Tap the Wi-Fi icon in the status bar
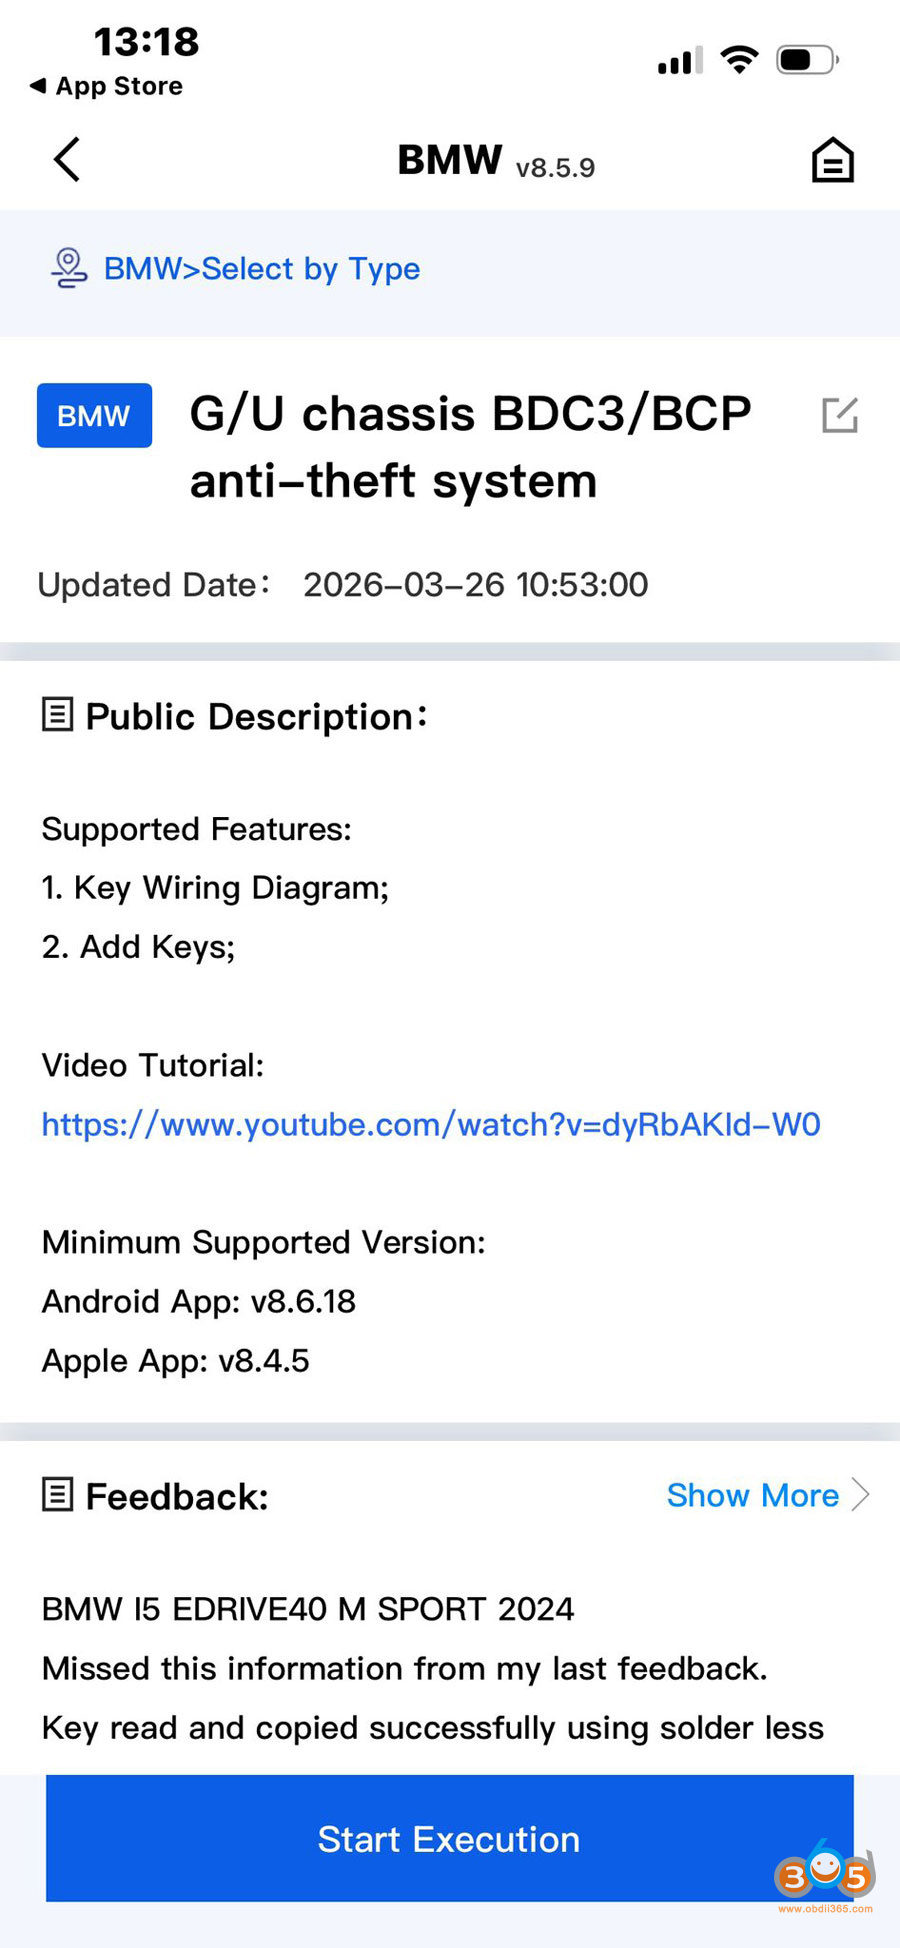The width and height of the screenshot is (900, 1948). coord(737,59)
